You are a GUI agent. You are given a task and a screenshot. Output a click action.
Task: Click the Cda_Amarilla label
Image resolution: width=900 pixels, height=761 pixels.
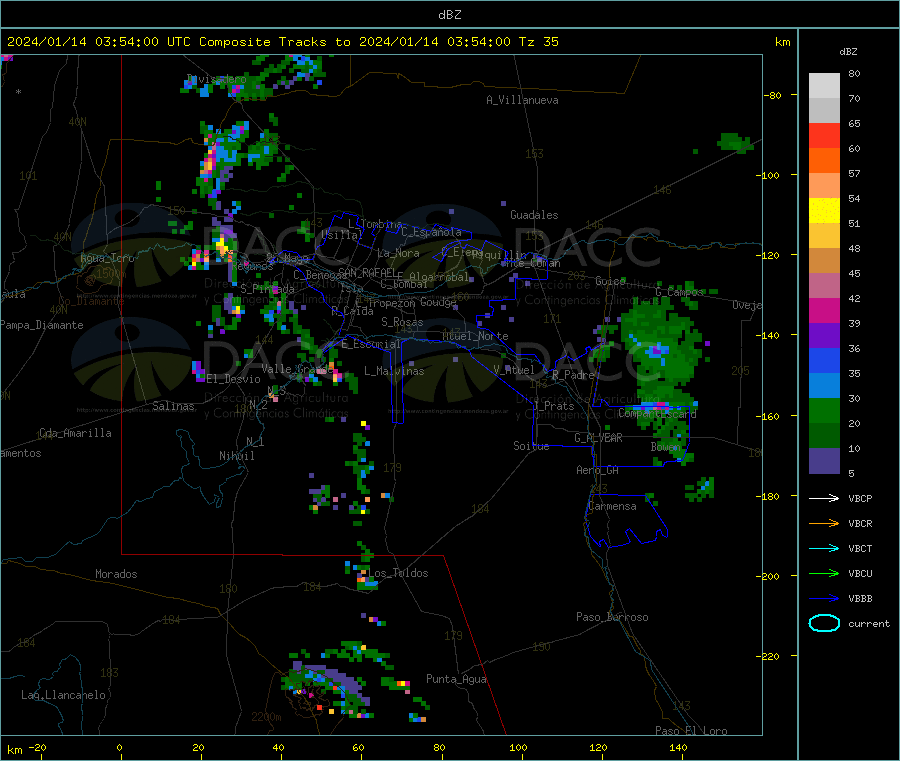75,433
